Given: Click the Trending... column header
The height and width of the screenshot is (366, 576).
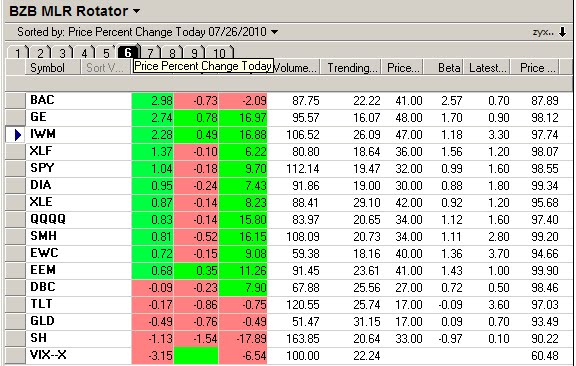Looking at the screenshot, I should coord(352,68).
